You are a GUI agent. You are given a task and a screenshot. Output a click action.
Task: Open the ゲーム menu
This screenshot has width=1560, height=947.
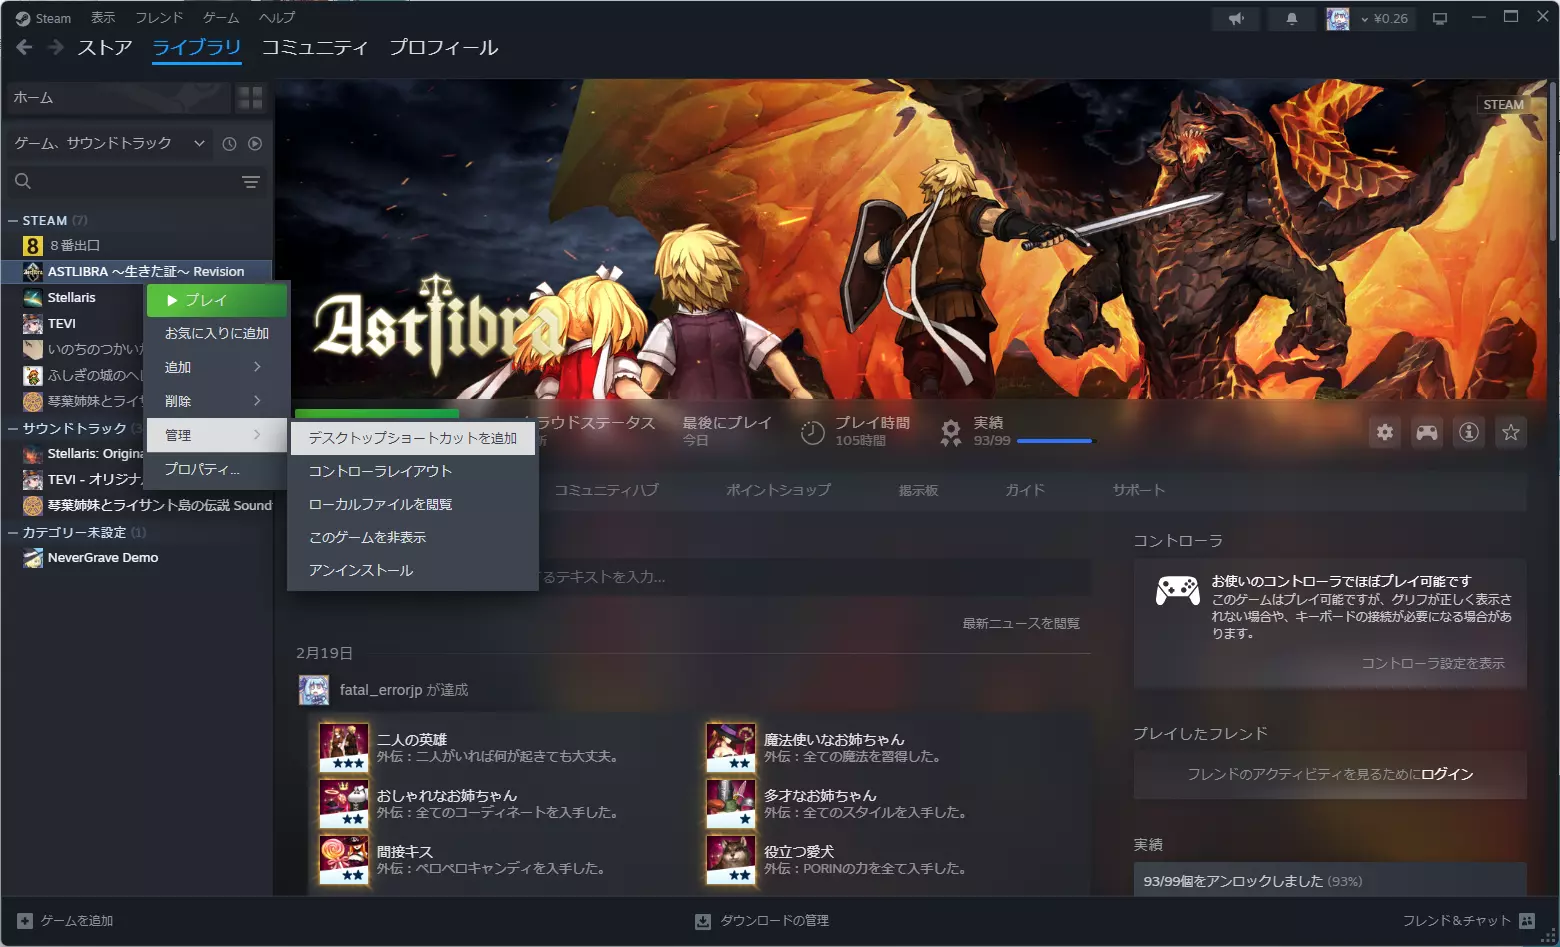(221, 18)
